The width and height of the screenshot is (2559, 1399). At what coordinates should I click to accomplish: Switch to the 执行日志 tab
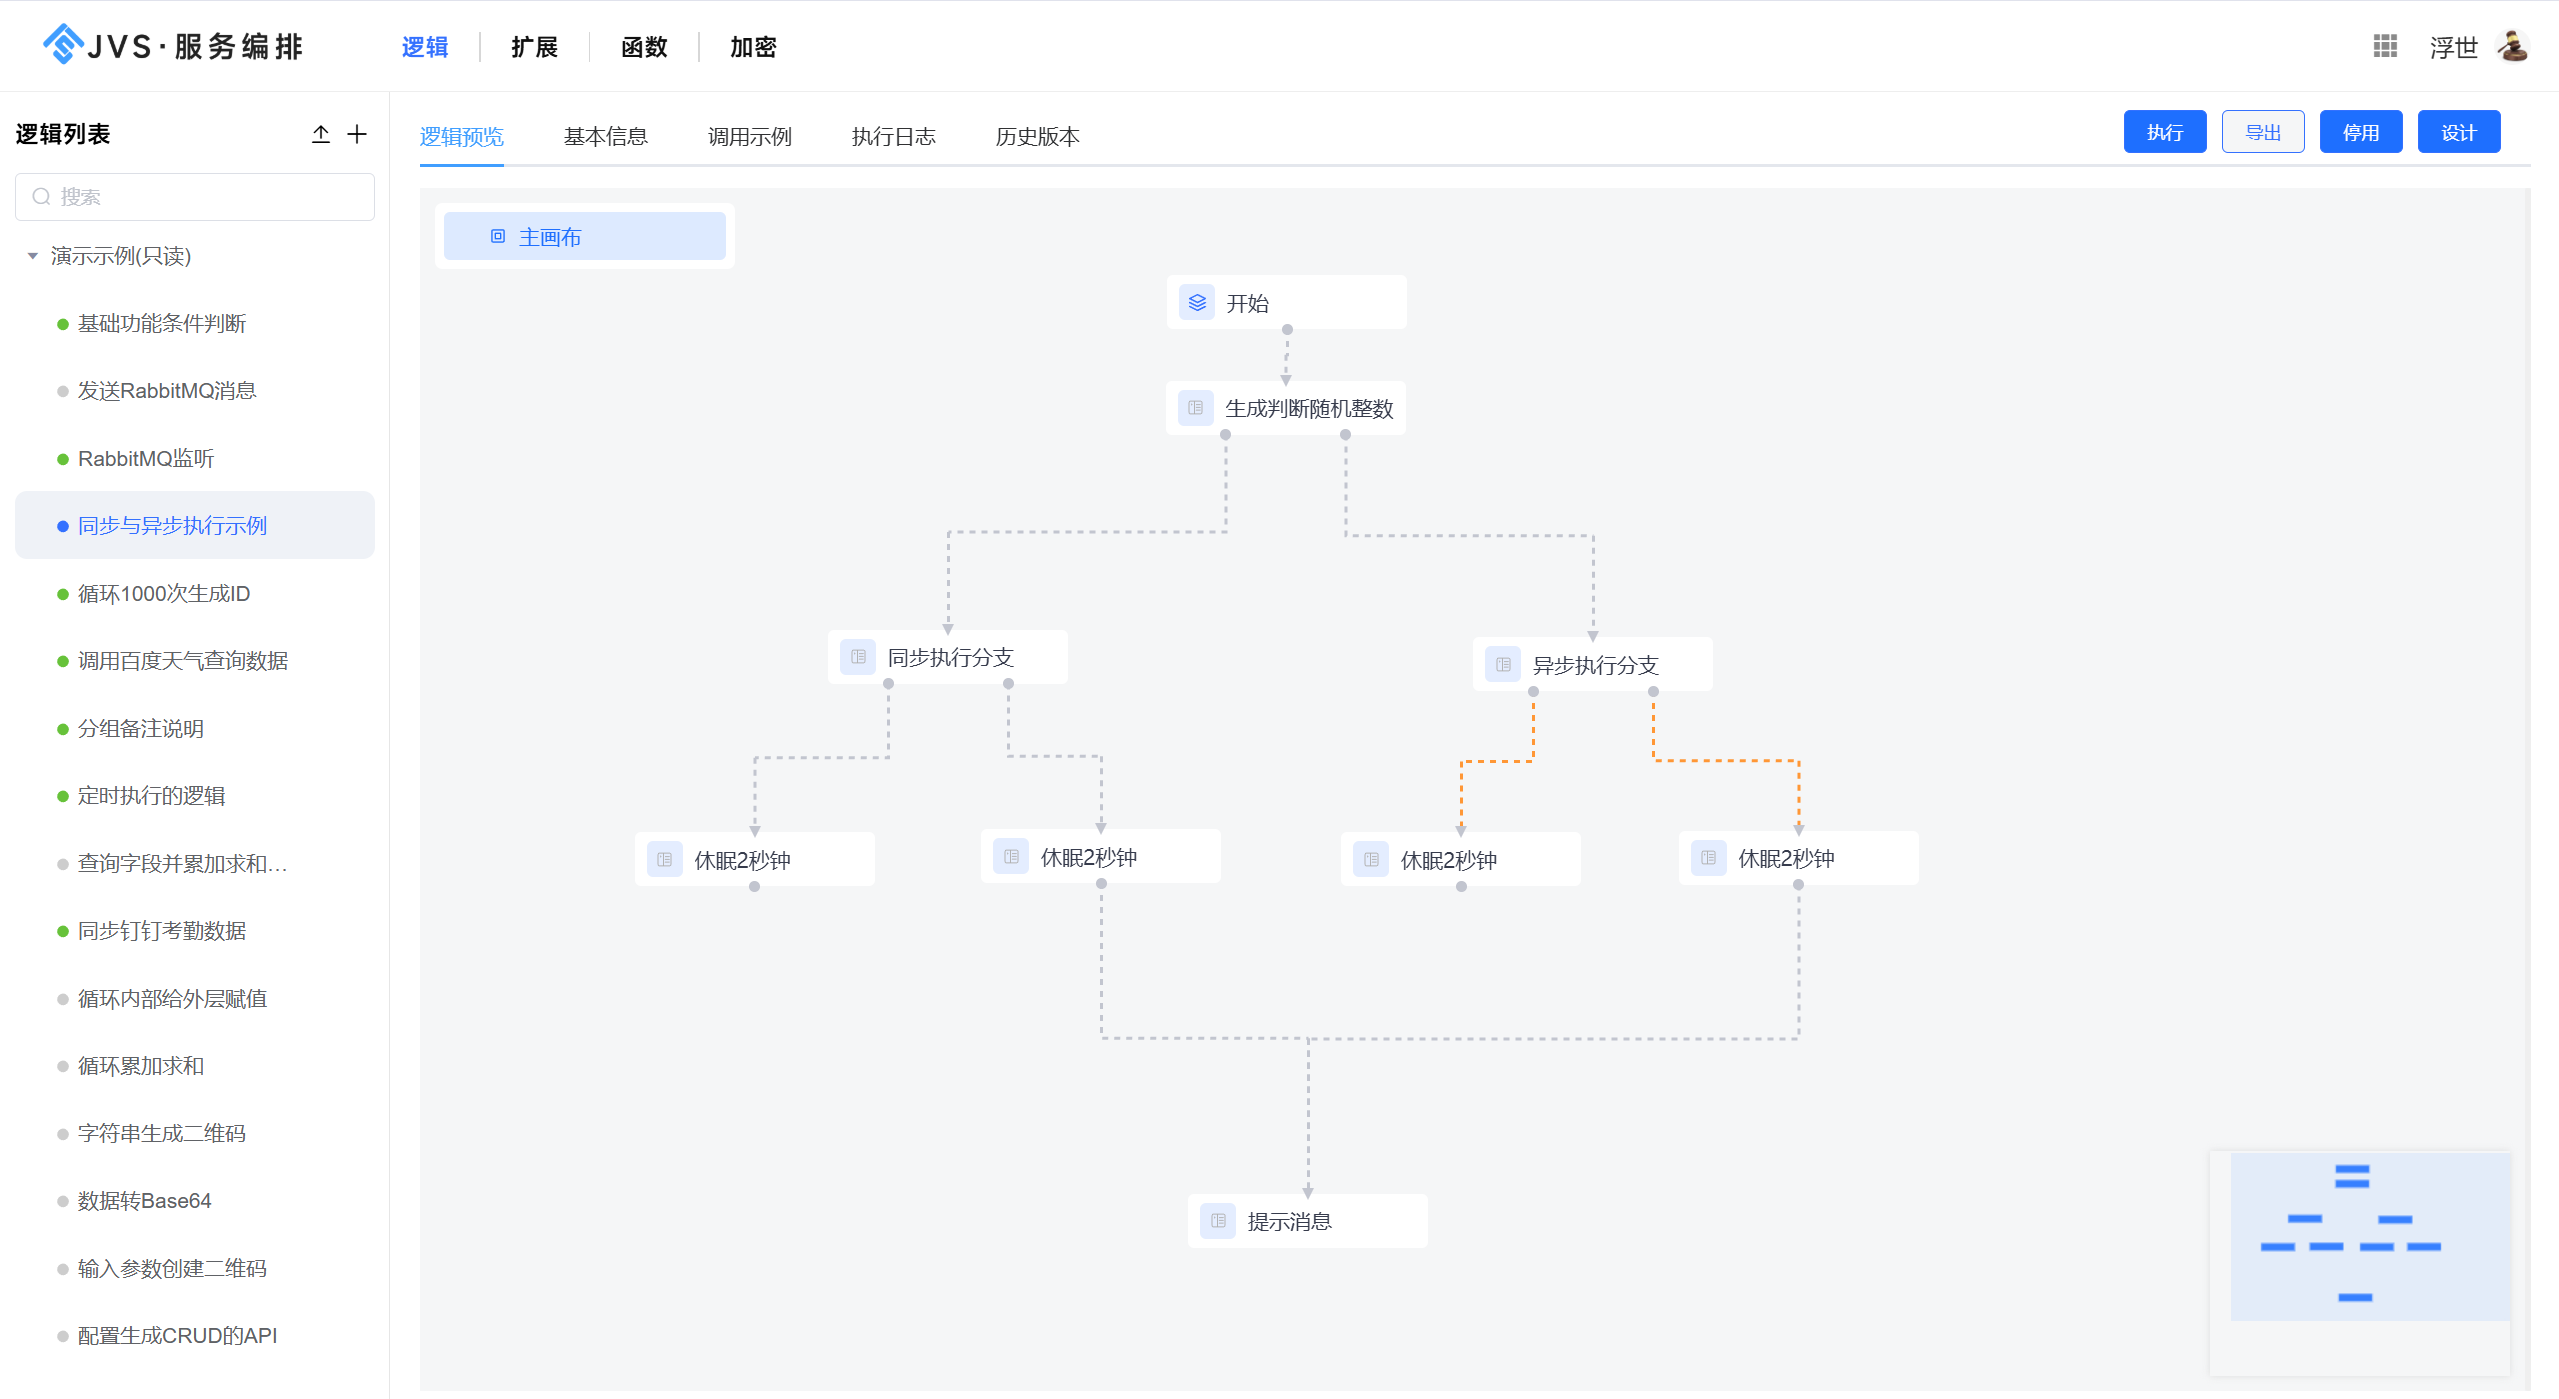pos(893,136)
